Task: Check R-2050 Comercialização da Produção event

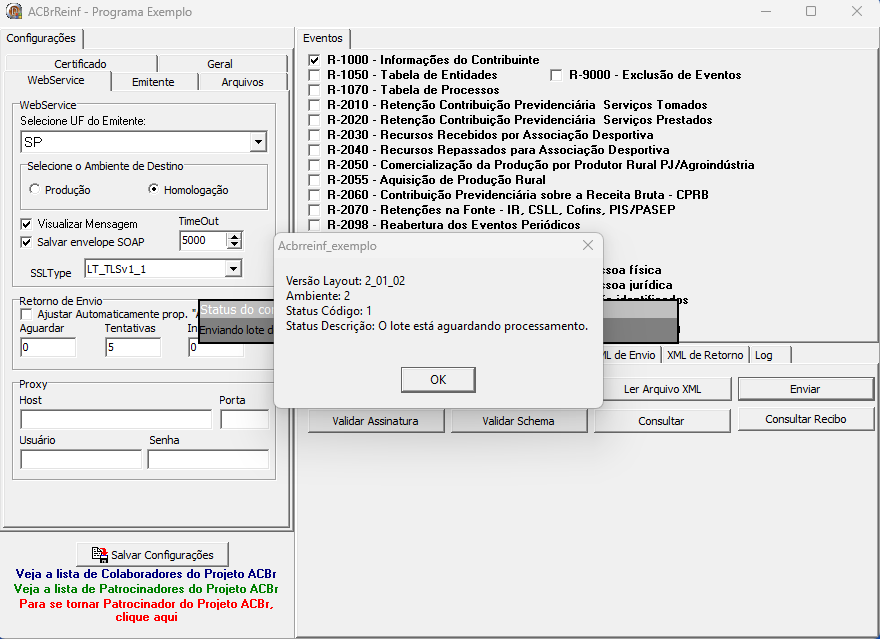Action: coord(314,165)
